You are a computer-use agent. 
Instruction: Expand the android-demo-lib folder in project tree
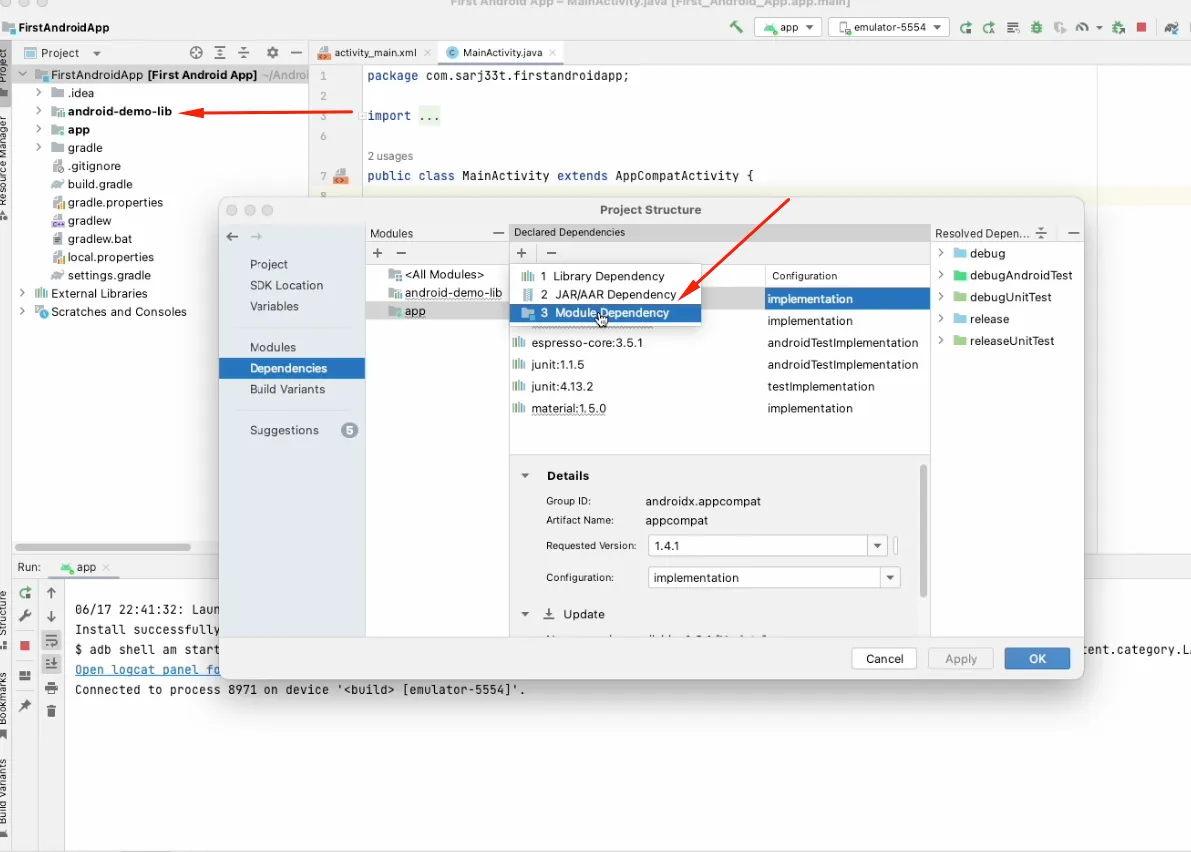pyautogui.click(x=39, y=111)
